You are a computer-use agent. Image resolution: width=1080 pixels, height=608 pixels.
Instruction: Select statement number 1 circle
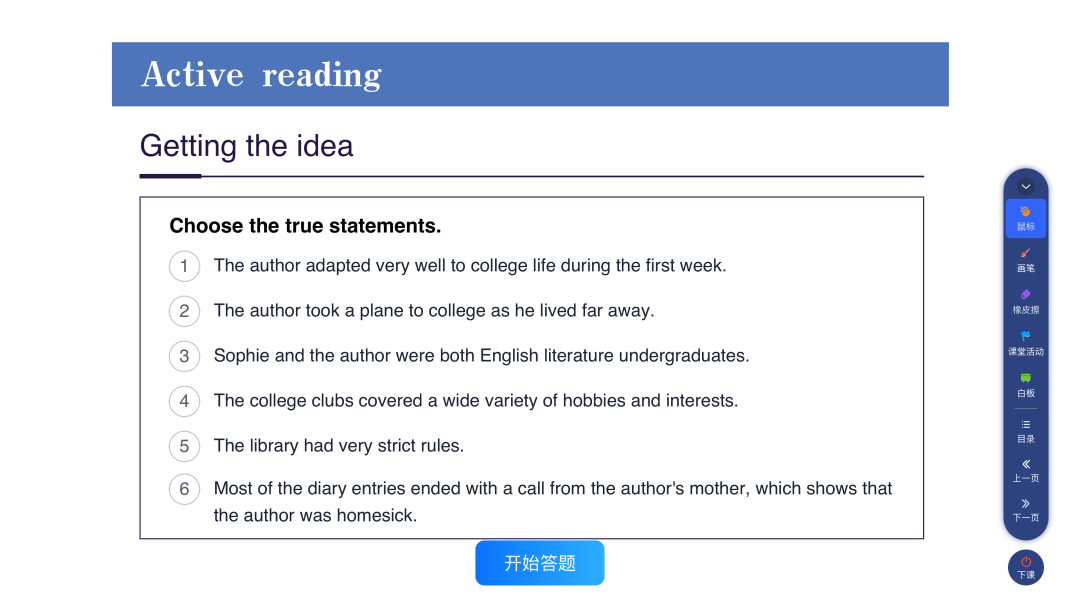[185, 266]
